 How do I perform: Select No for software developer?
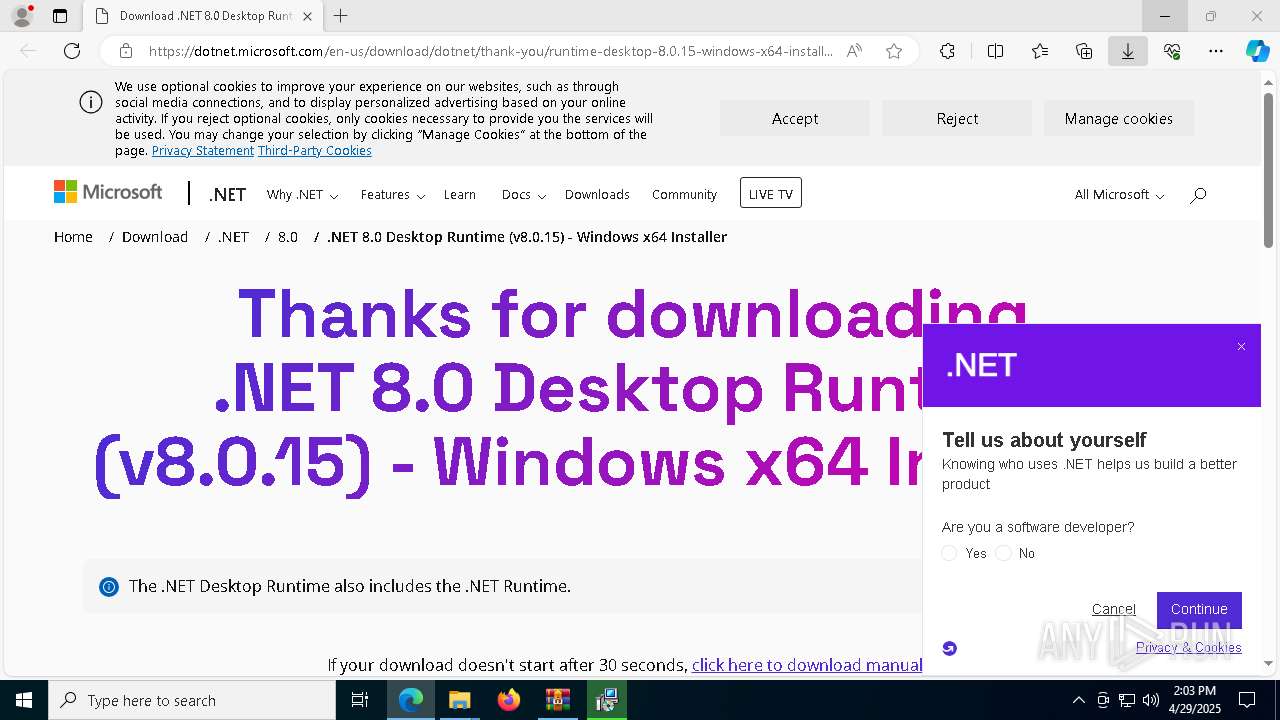click(1003, 553)
